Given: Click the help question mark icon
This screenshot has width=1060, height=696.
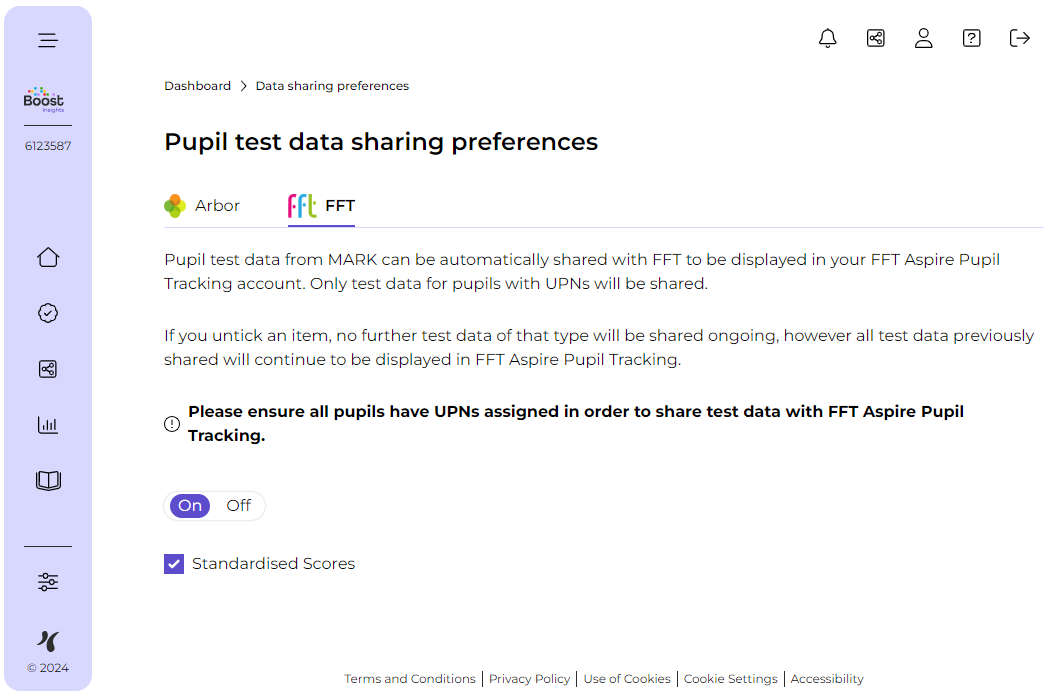Looking at the screenshot, I should 971,38.
